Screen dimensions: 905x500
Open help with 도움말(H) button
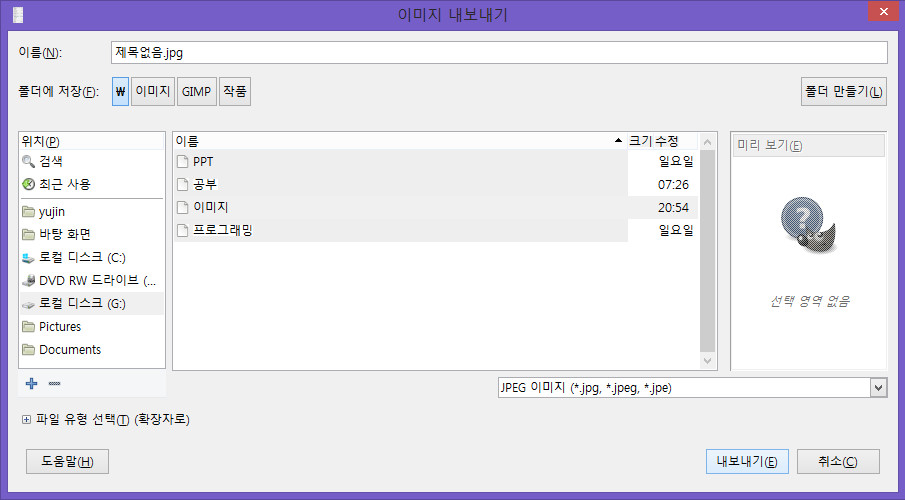pyautogui.click(x=68, y=462)
